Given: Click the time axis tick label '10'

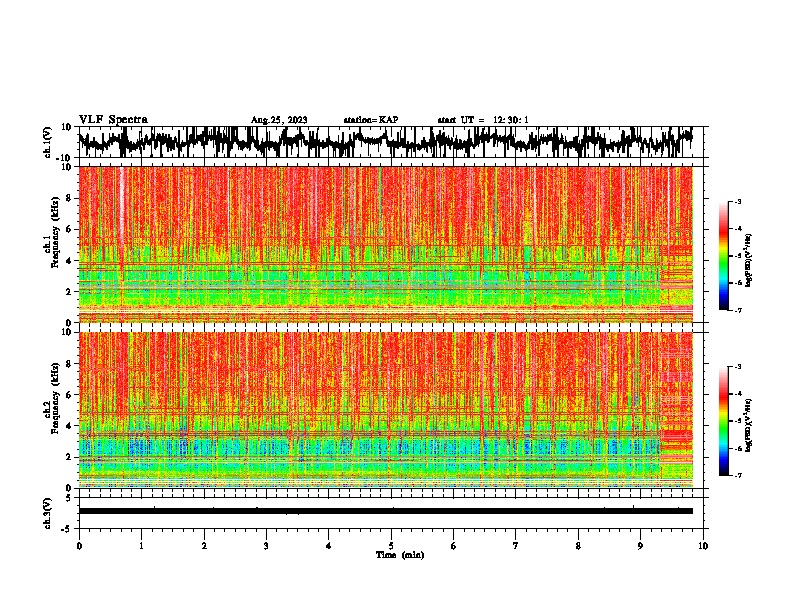Looking at the screenshot, I should tap(703, 546).
